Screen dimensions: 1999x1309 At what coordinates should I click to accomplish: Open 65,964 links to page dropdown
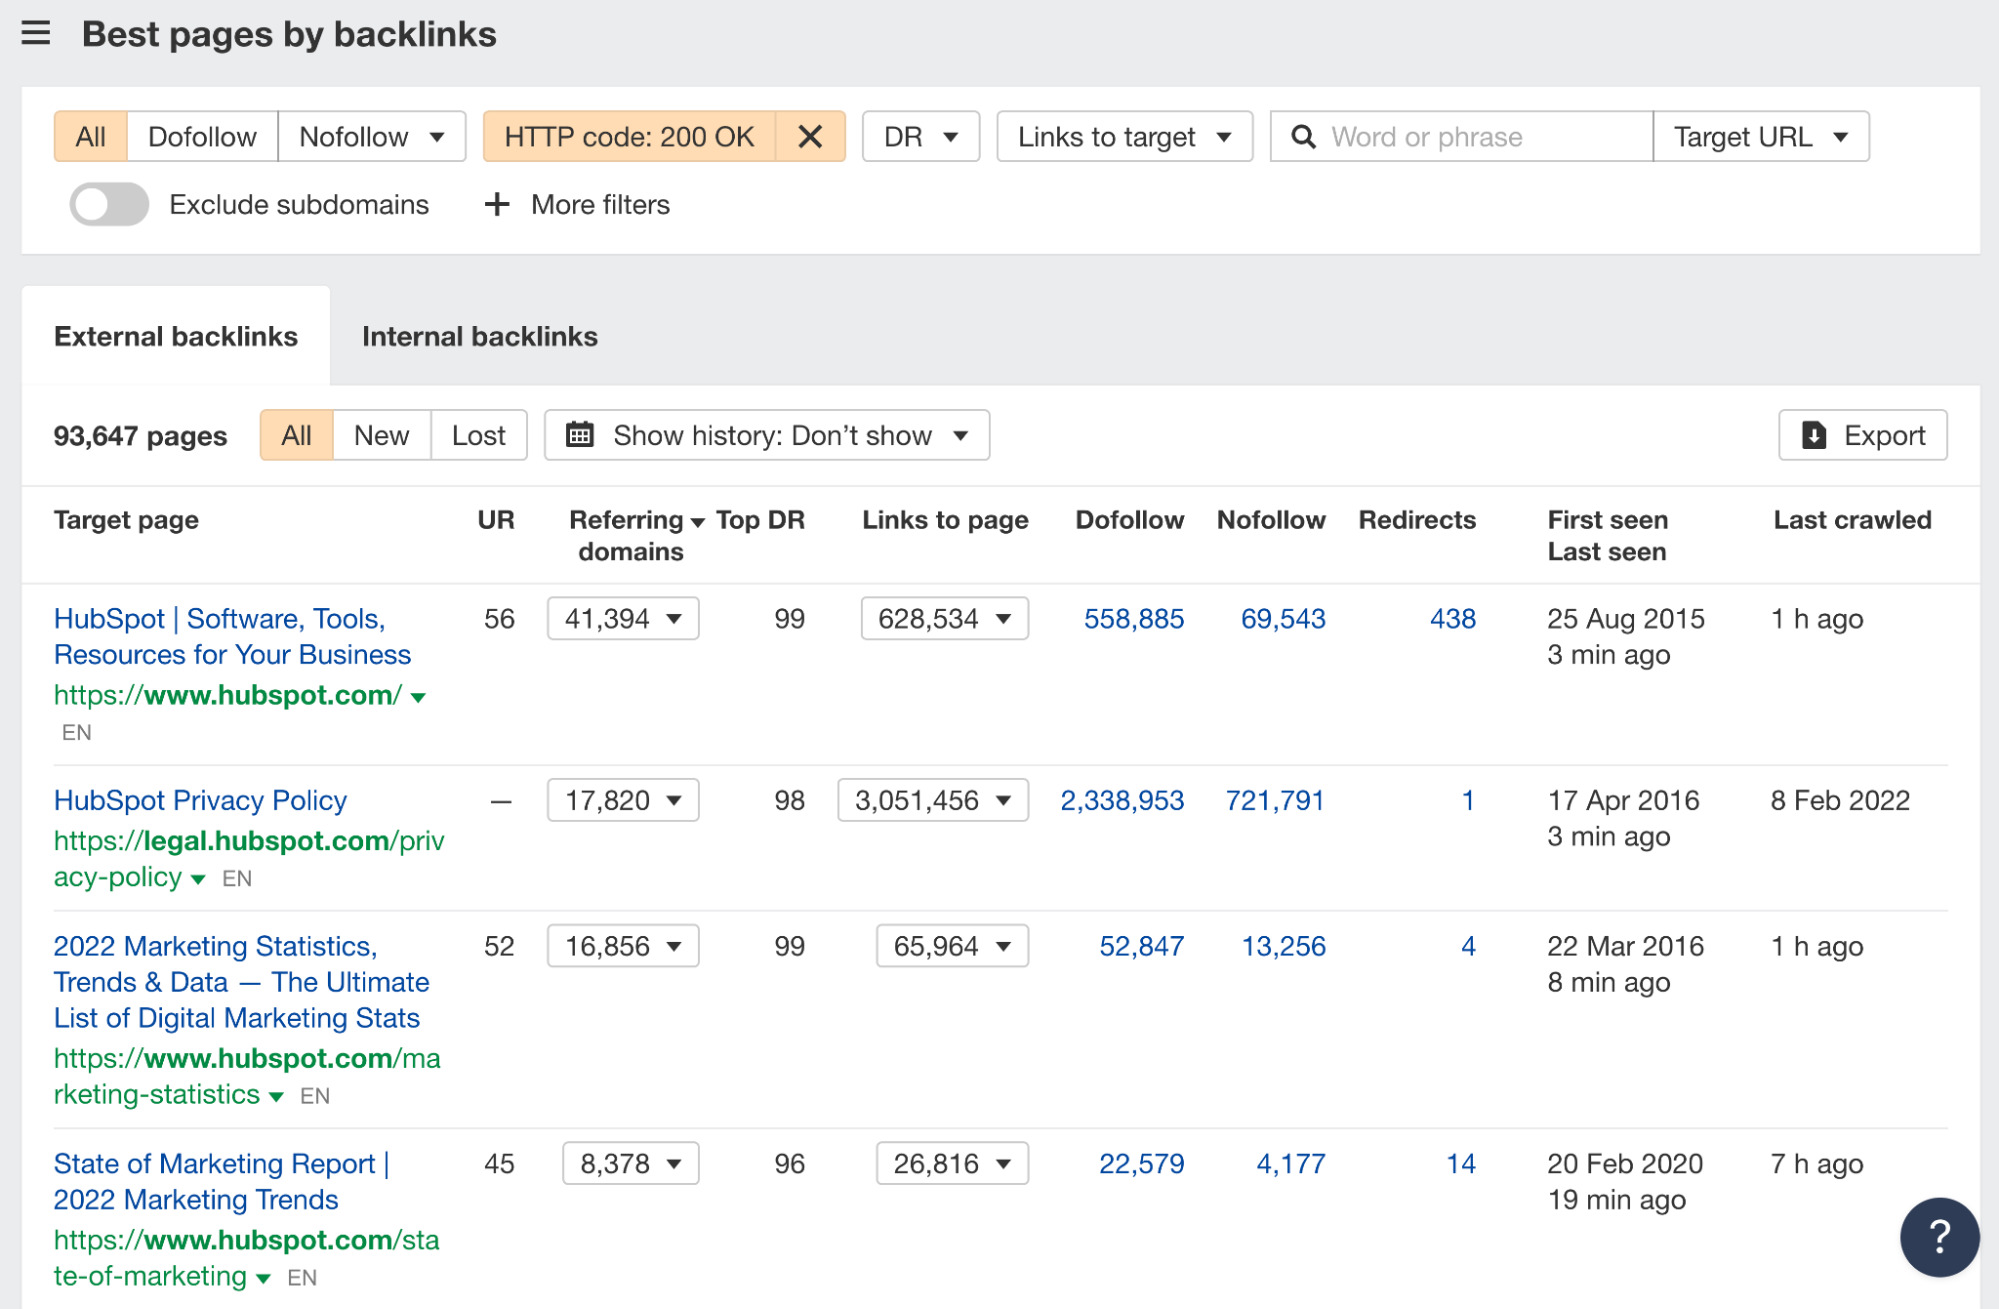[x=952, y=946]
